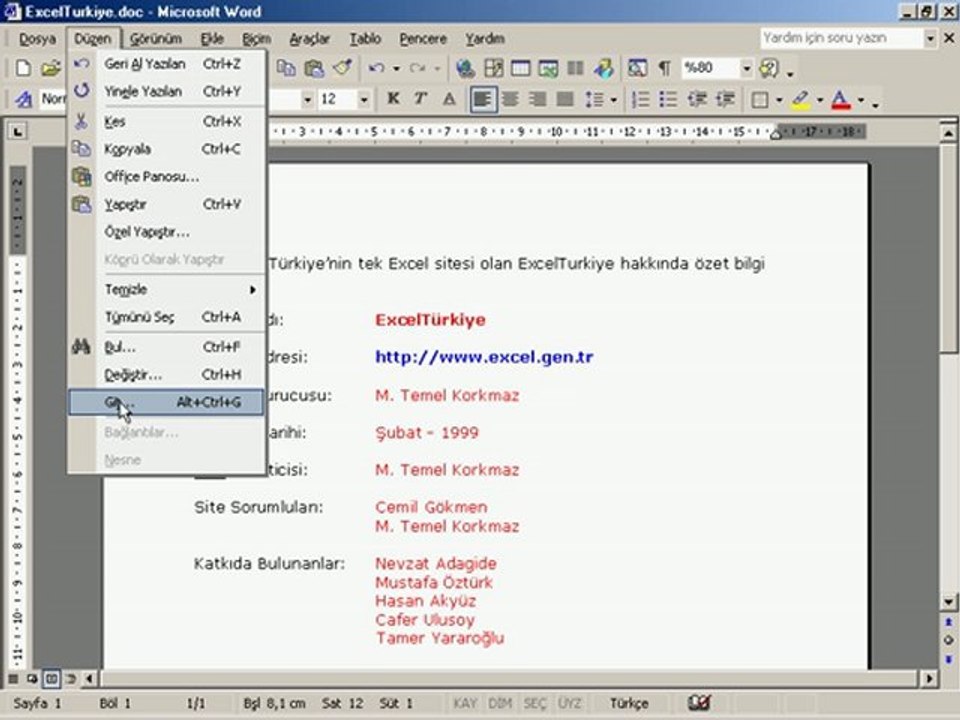Image resolution: width=960 pixels, height=720 pixels.
Task: Choose Tümünü Seç from the menu
Action: 167,317
